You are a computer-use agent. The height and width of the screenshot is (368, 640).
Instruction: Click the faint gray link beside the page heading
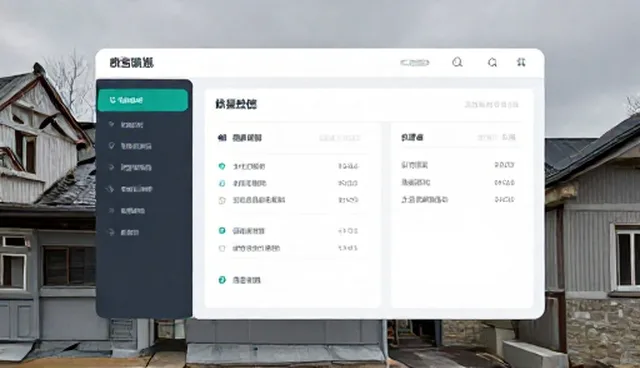pos(491,104)
